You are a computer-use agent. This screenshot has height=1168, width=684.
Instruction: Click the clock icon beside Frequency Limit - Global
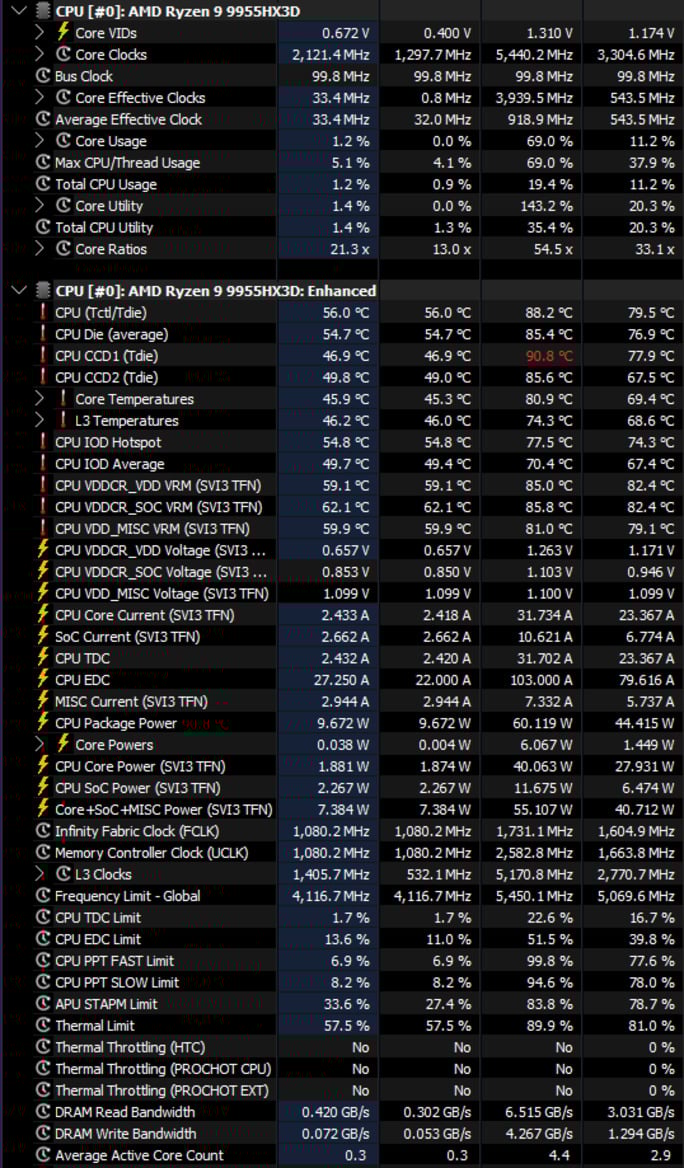coord(43,895)
